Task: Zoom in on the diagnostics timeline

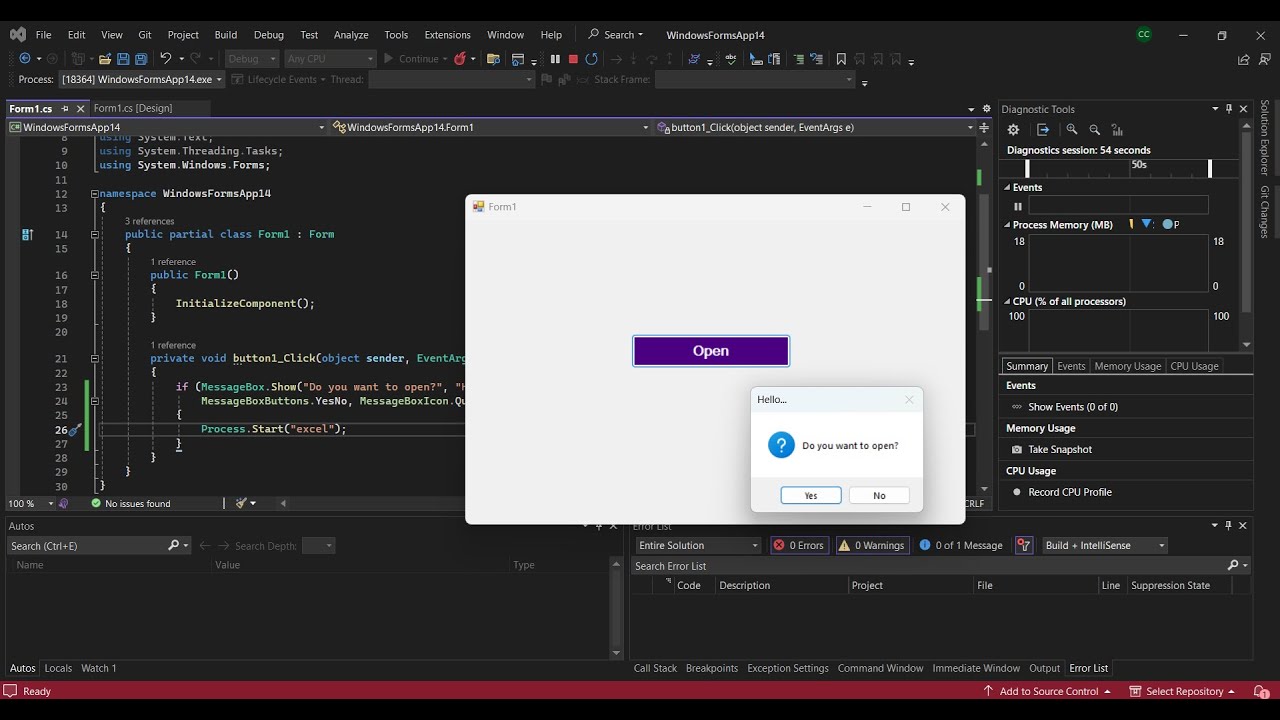Action: [x=1072, y=130]
